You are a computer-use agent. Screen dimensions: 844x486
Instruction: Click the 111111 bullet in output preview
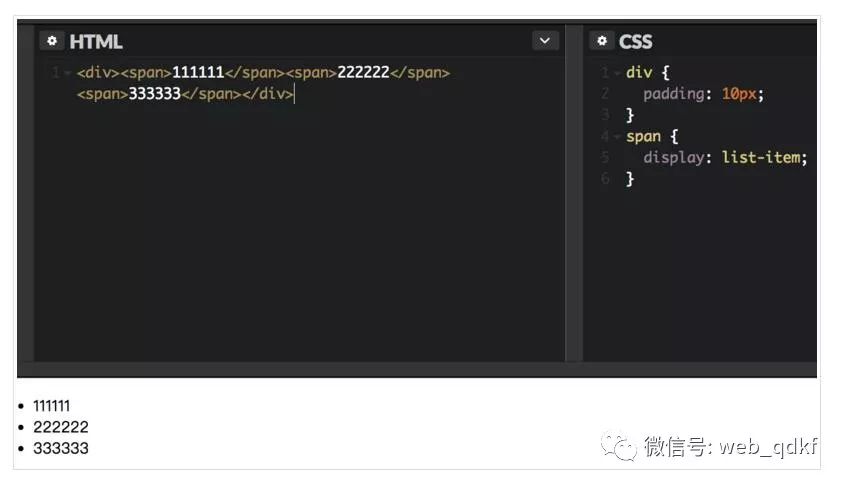(x=52, y=406)
